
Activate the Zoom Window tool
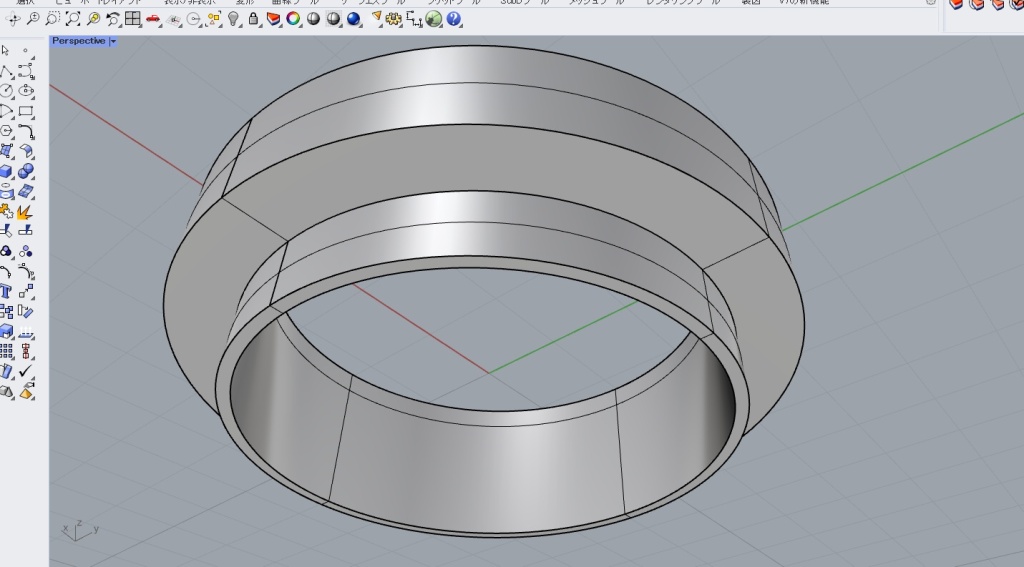tap(53, 19)
